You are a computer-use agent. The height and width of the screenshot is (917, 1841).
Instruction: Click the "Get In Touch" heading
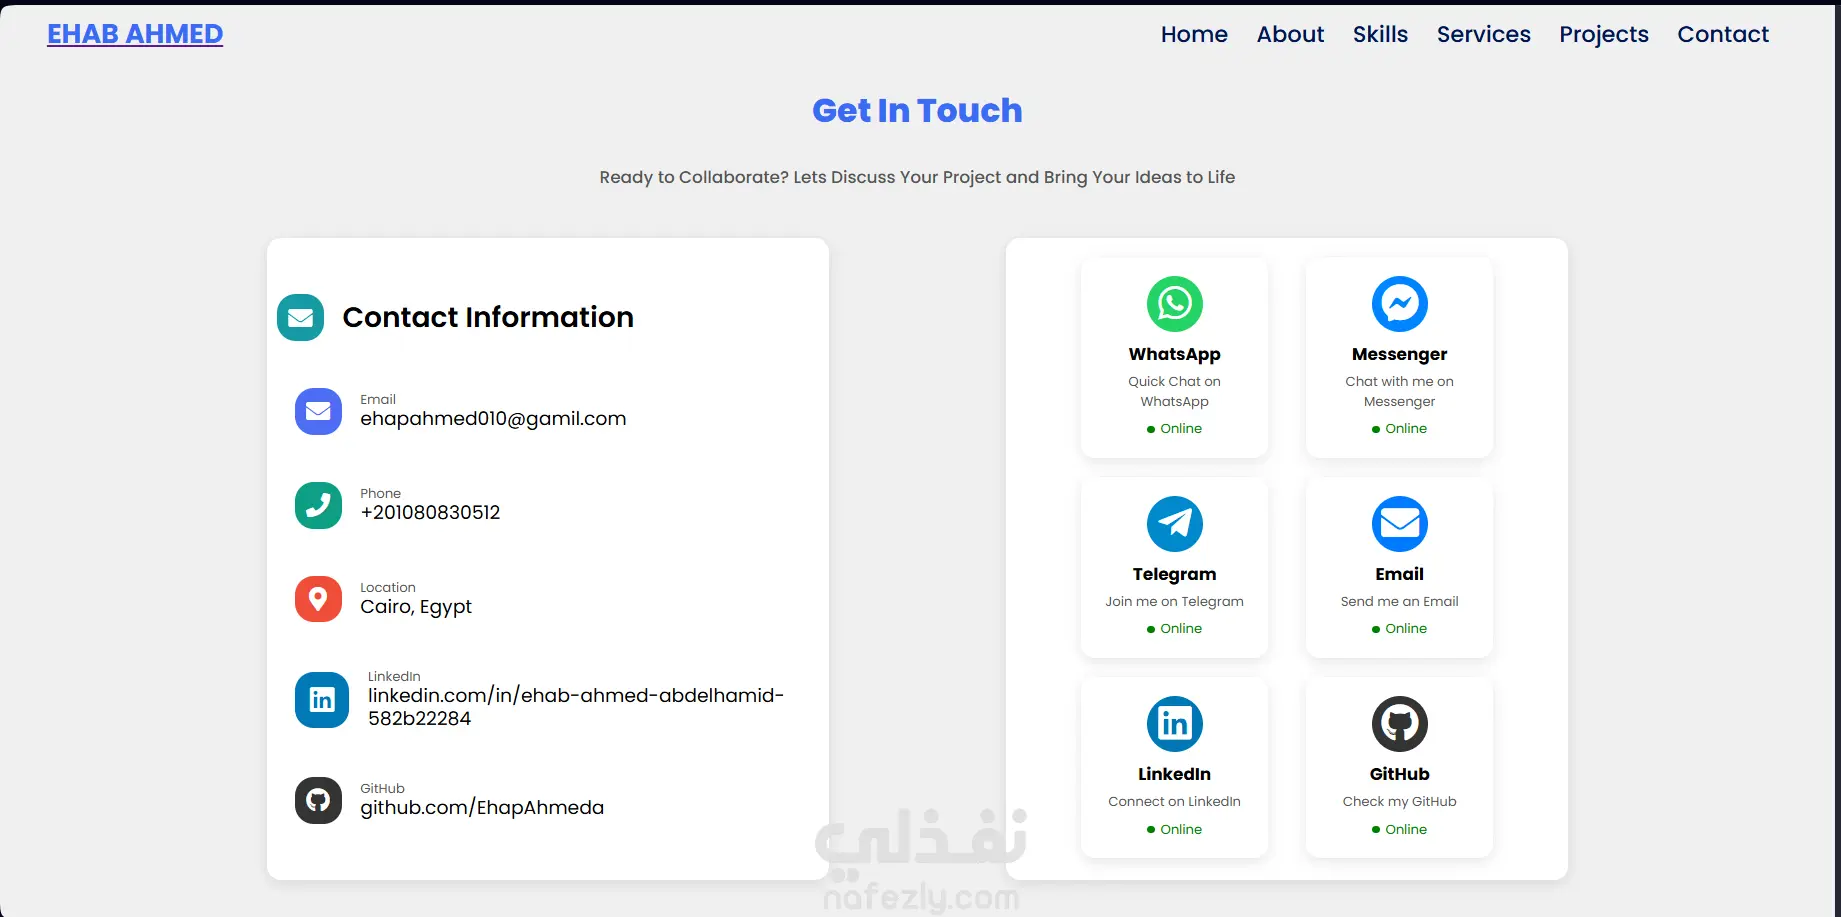917,110
